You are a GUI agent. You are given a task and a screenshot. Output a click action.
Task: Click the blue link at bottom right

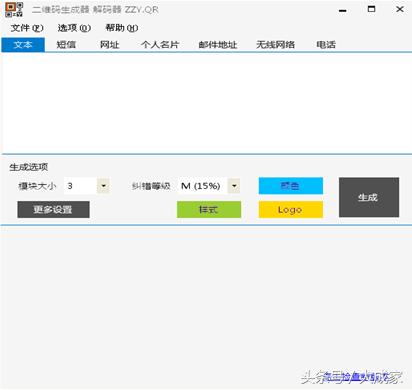[x=357, y=377]
